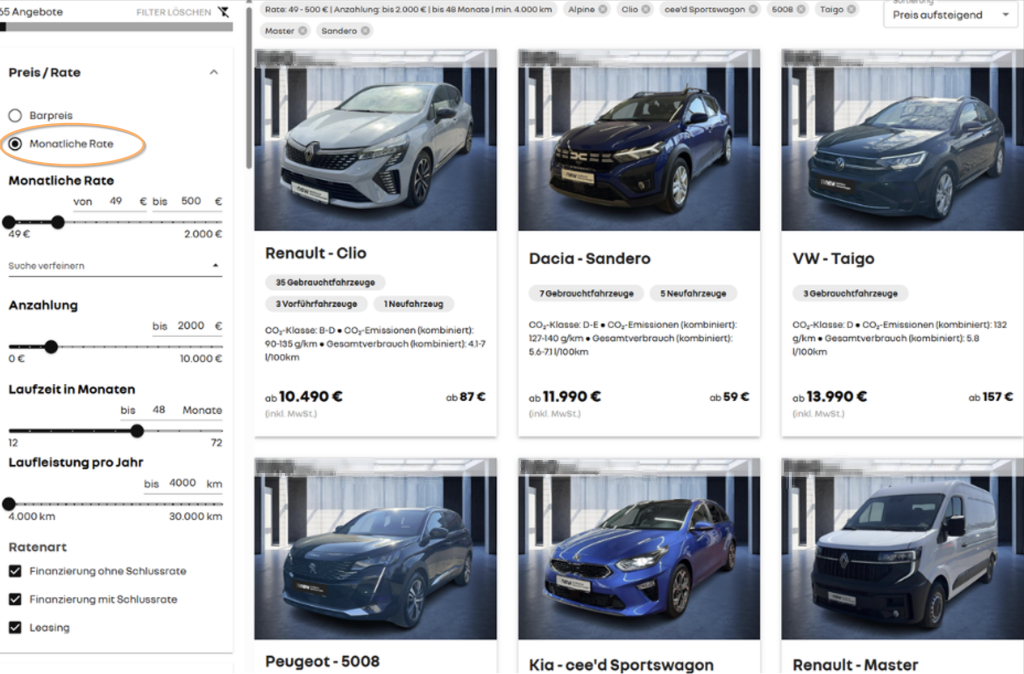Remove the Taigo filter chip
Image resolution: width=1024 pixels, height=674 pixels.
[851, 9]
